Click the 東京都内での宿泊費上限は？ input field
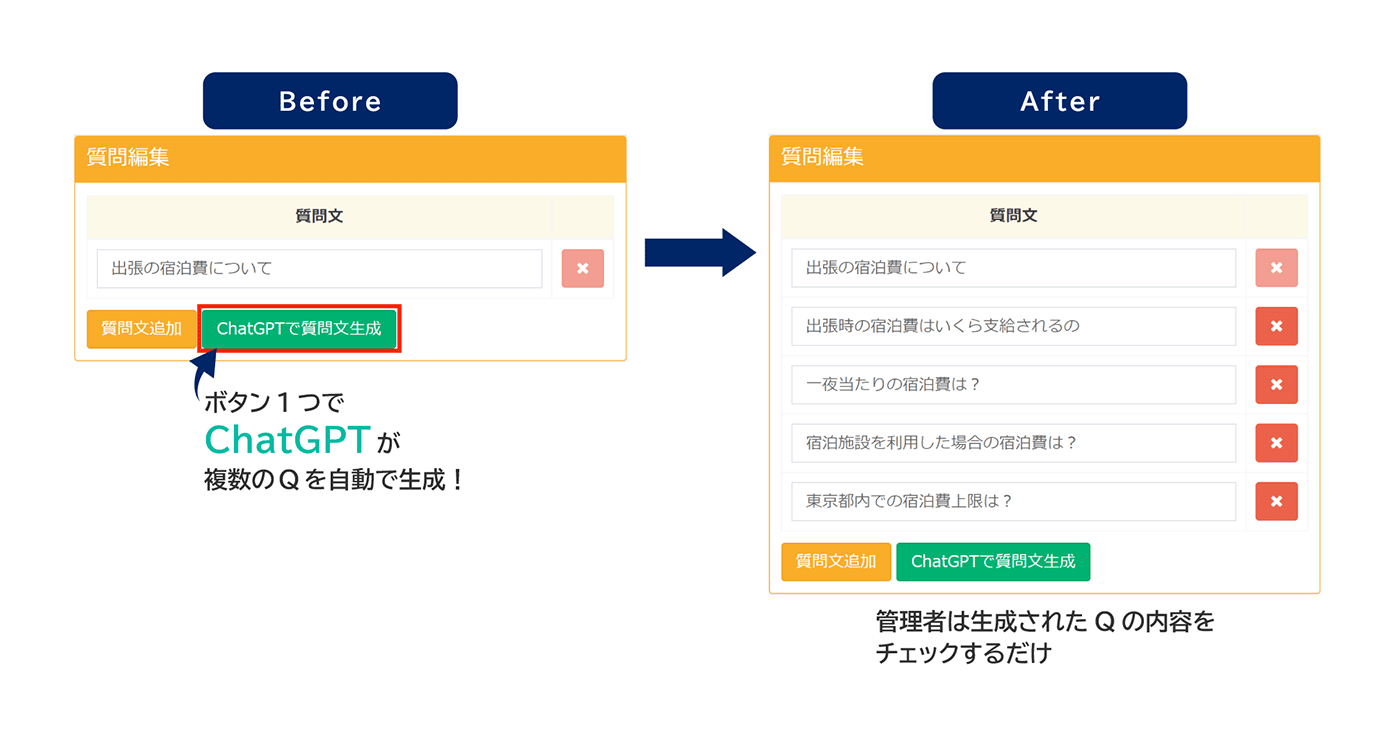 click(x=1014, y=501)
